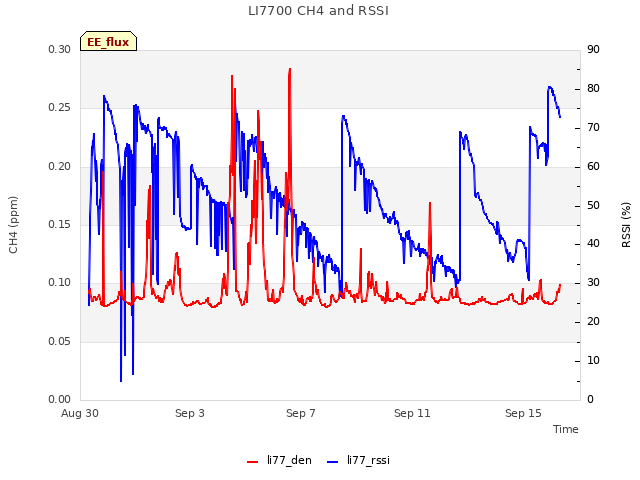Image resolution: width=640 pixels, height=480 pixels.
Task: Click the Aug 30 date tick label
Action: click(80, 413)
